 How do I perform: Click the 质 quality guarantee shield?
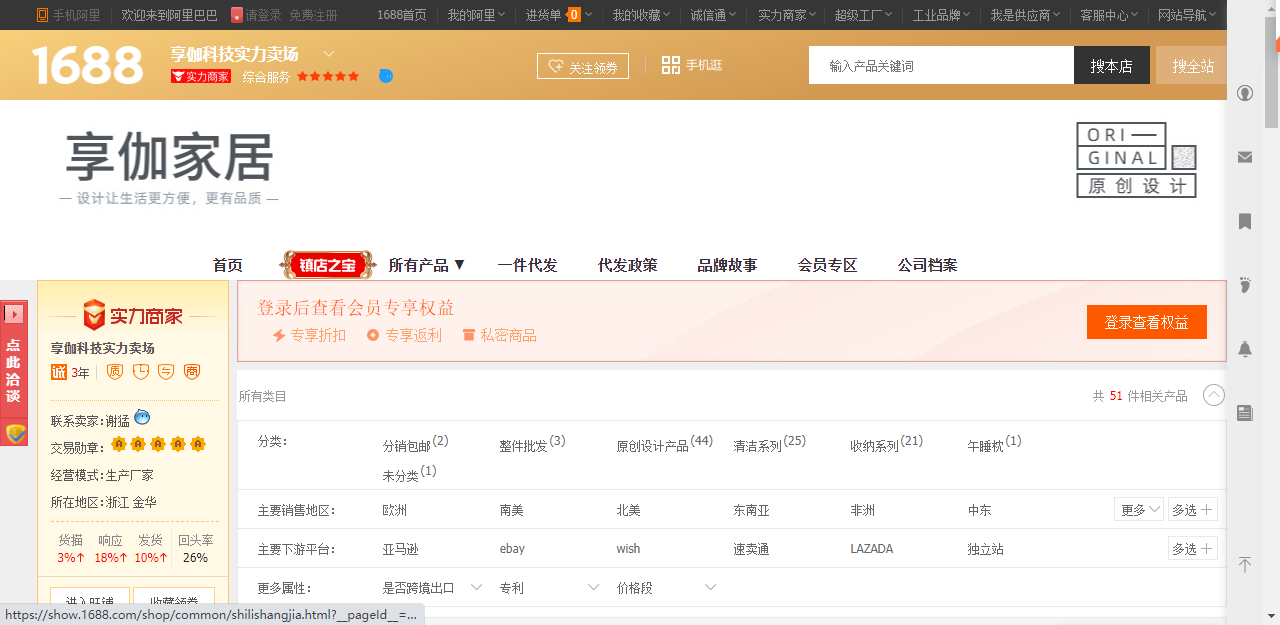pyautogui.click(x=115, y=372)
